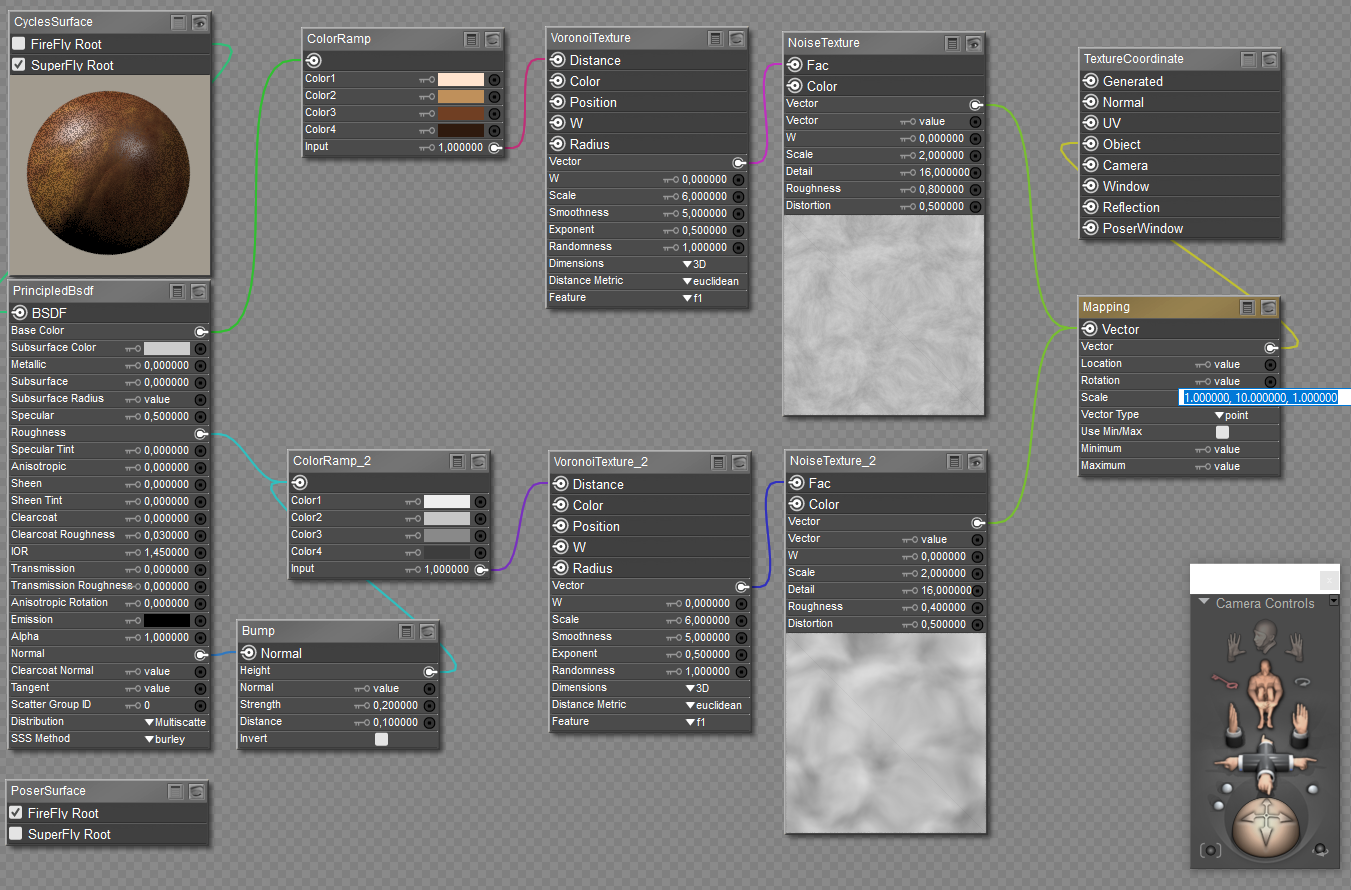Toggle CyclesSurface FireFly Root checkbox
This screenshot has width=1351, height=890.
click(x=18, y=44)
